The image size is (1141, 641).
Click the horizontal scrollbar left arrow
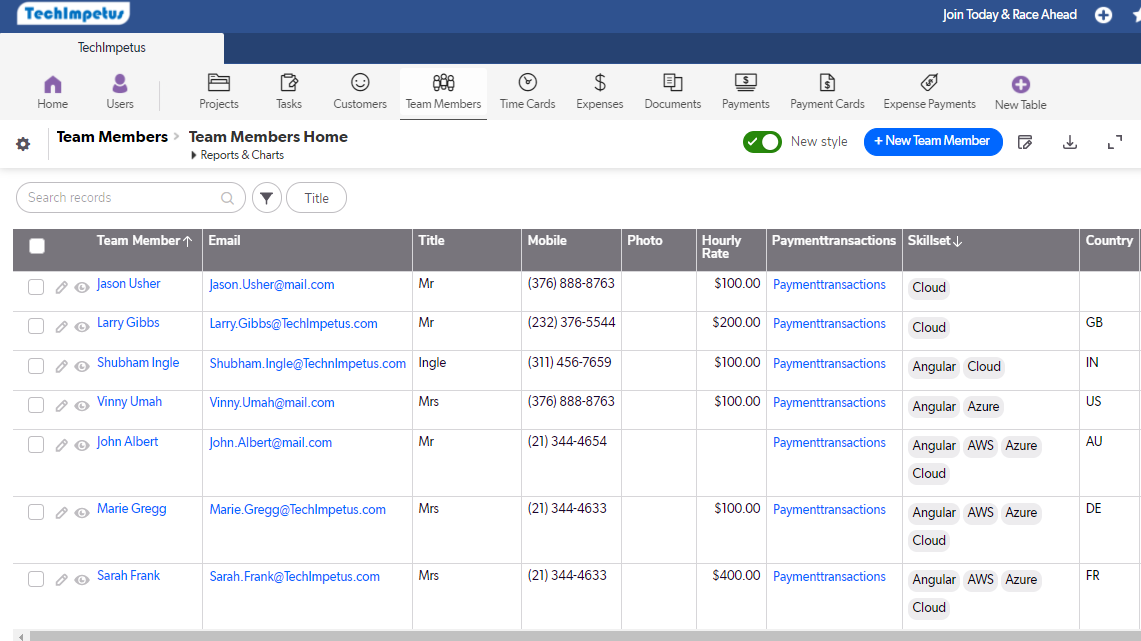pos(22,637)
